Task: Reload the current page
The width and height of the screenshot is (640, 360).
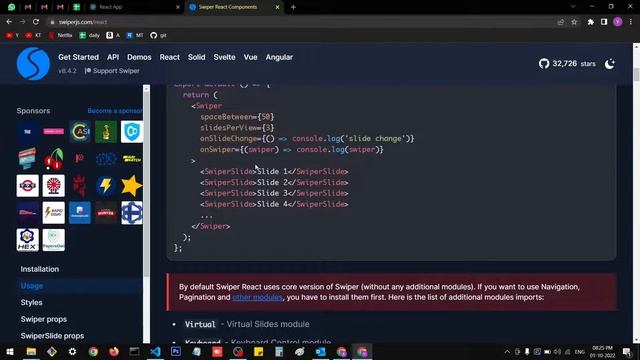Action: [x=36, y=22]
